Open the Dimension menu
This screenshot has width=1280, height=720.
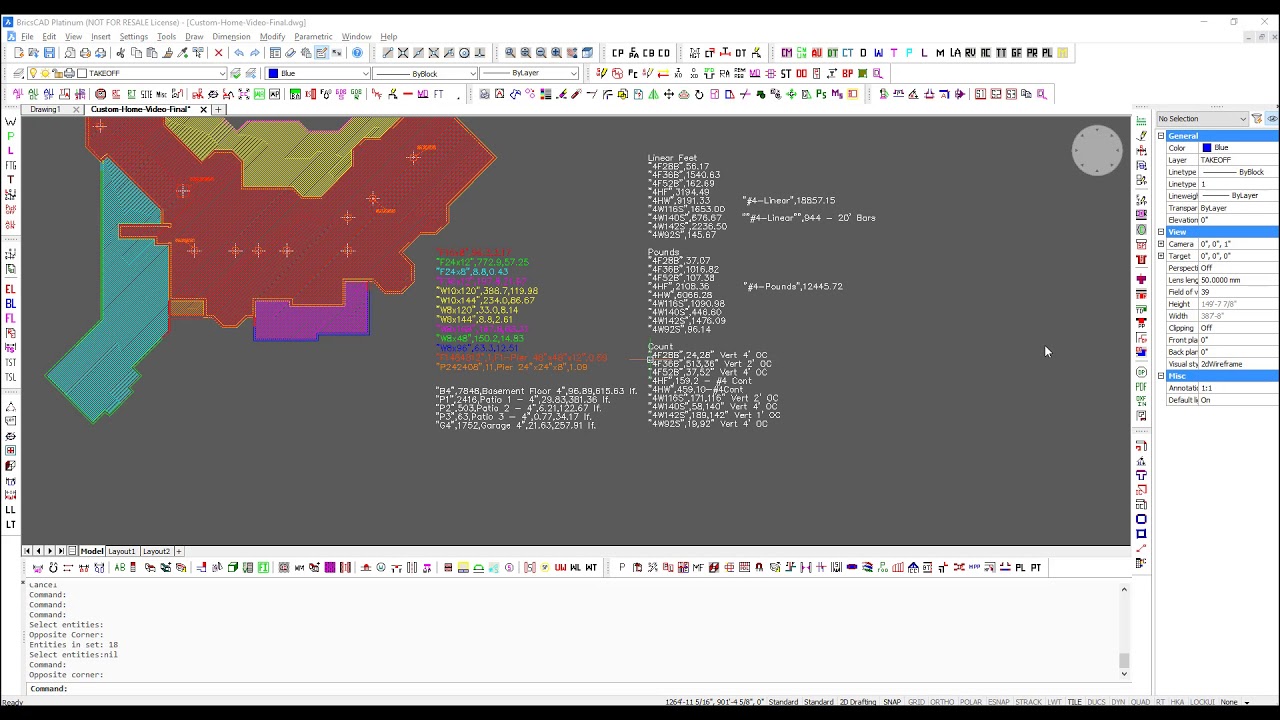[231, 37]
